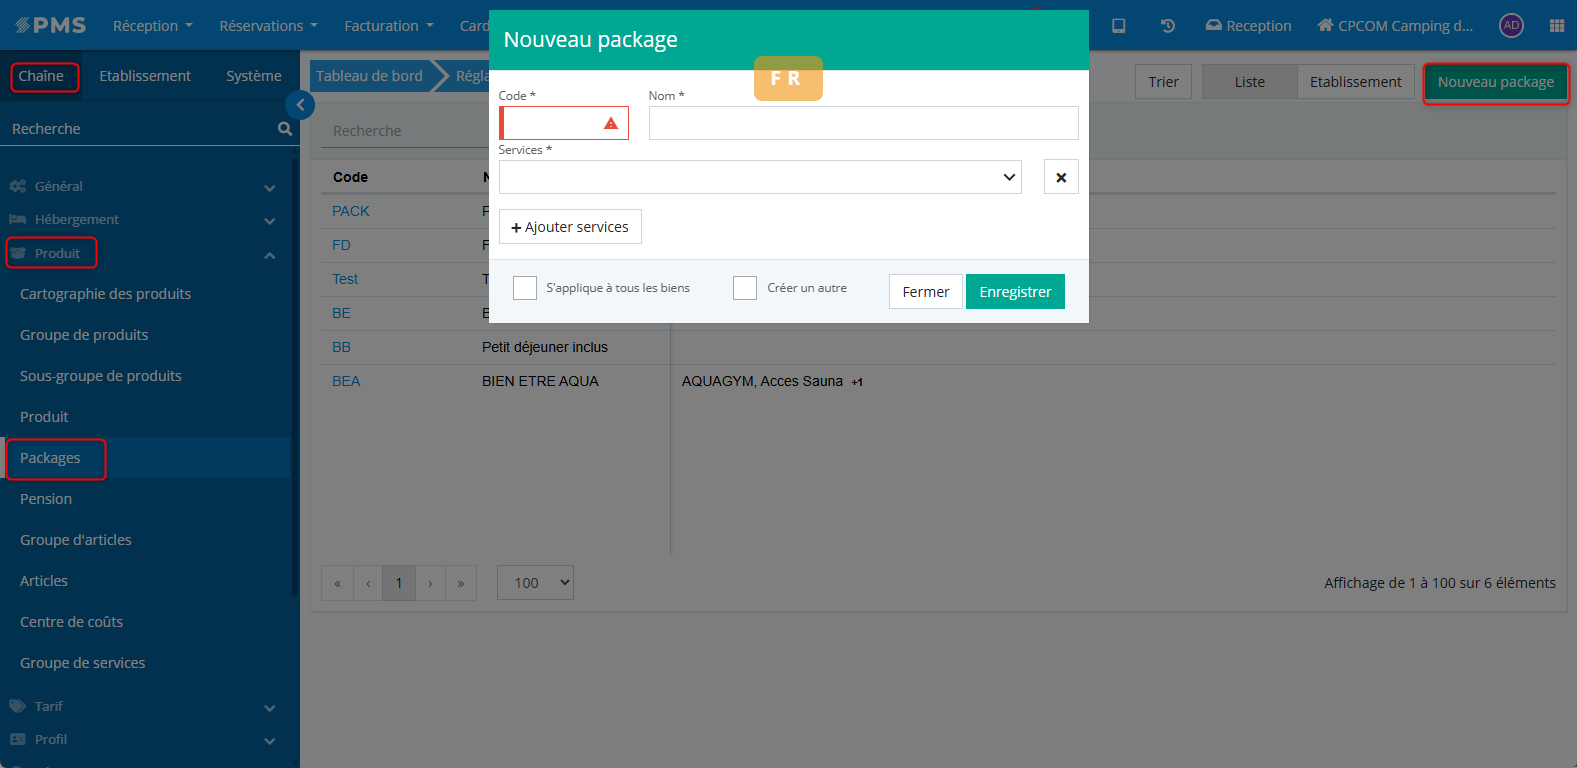1577x768 pixels.
Task: Click into the Nom input field
Action: click(x=863, y=123)
